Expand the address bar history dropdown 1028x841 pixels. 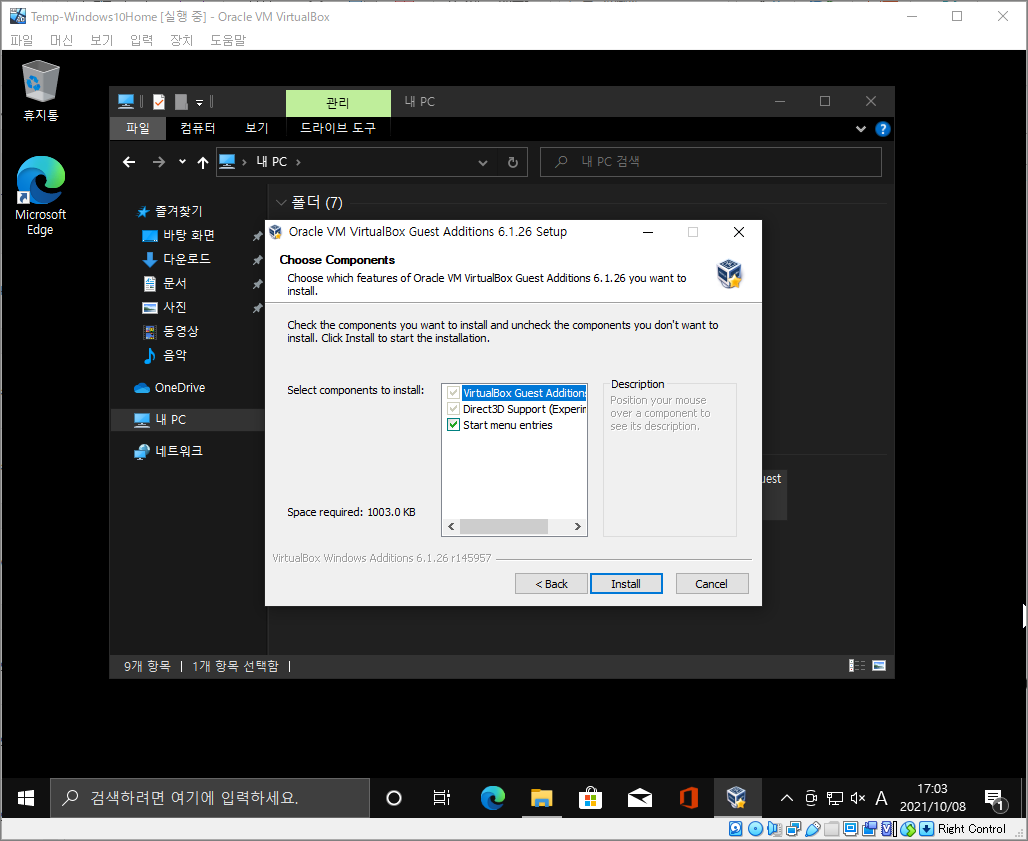pyautogui.click(x=483, y=163)
